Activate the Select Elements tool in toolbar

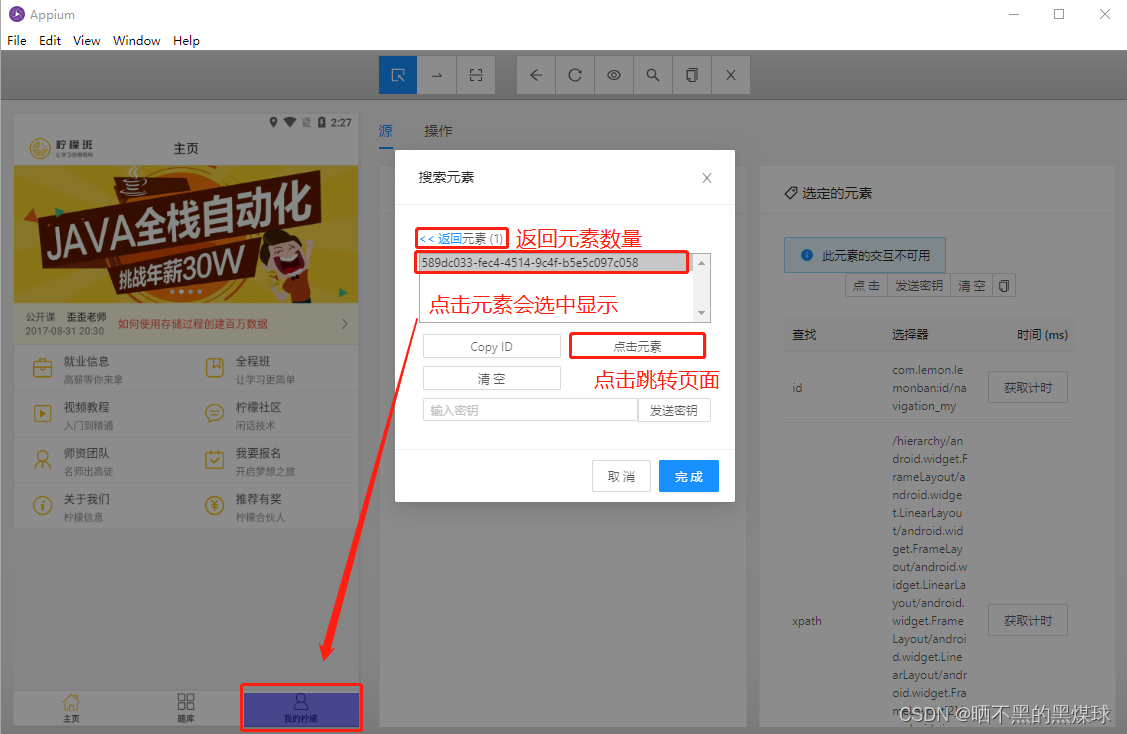(397, 75)
